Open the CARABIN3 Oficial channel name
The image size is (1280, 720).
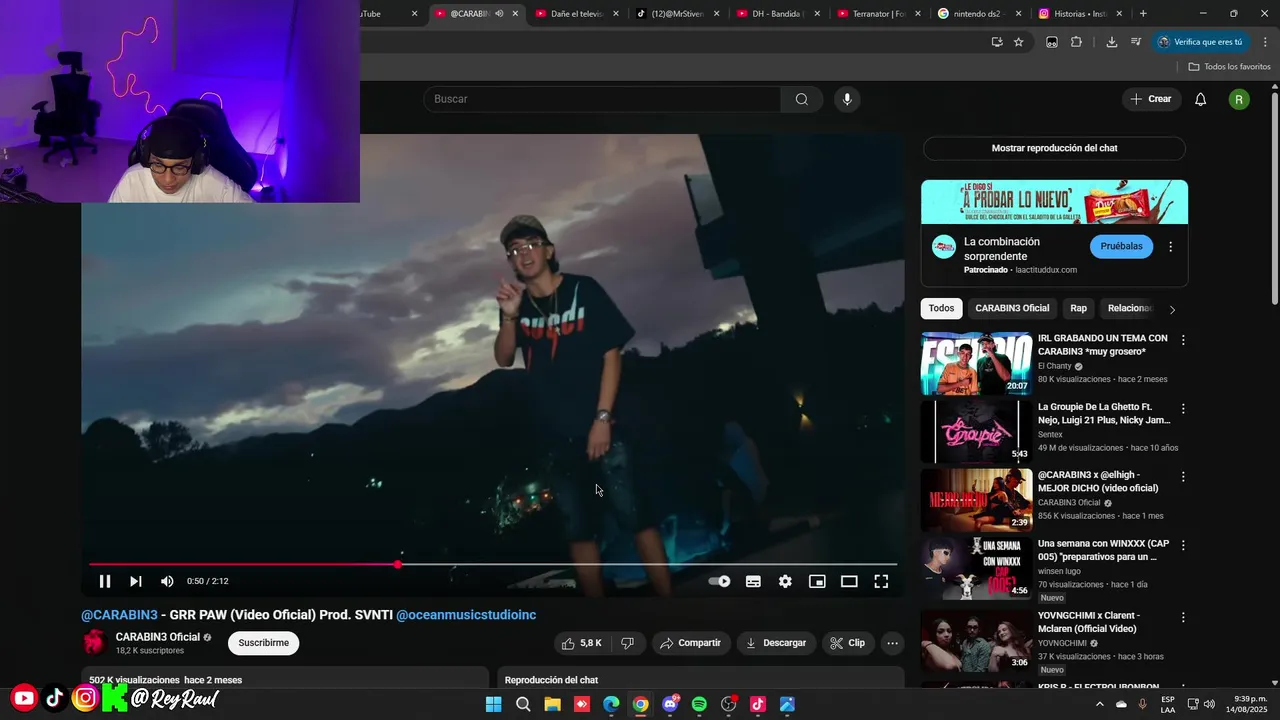tap(158, 637)
